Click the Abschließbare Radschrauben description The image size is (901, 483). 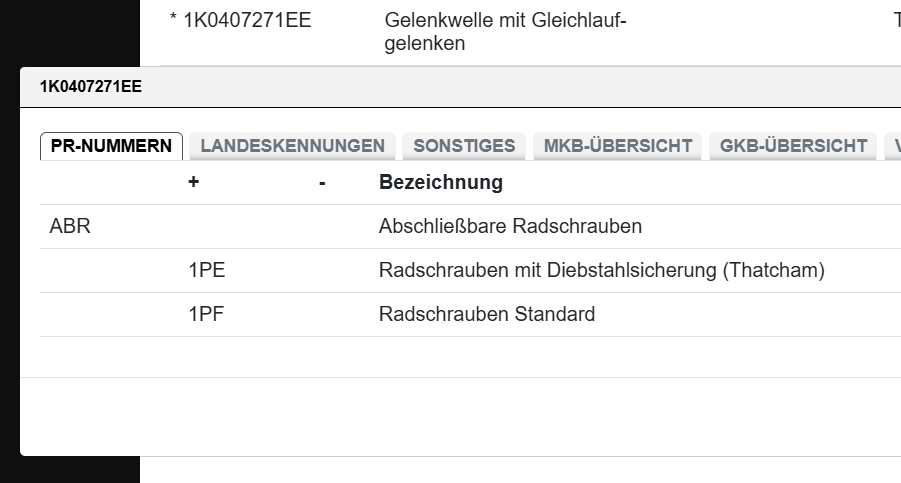click(x=510, y=227)
